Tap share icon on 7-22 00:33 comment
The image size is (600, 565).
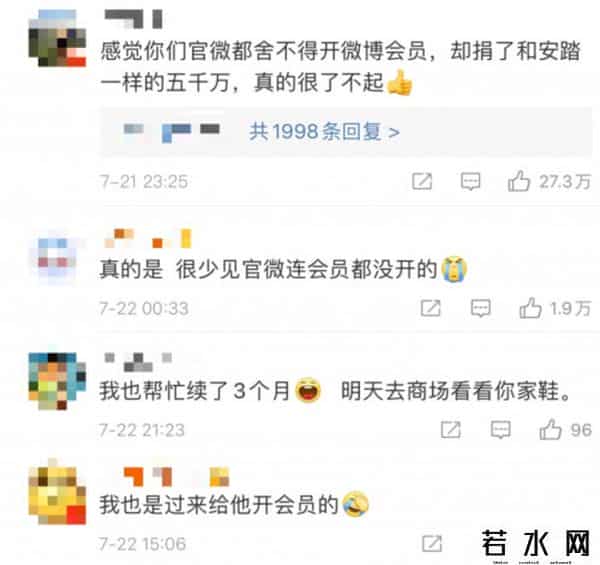tap(430, 308)
